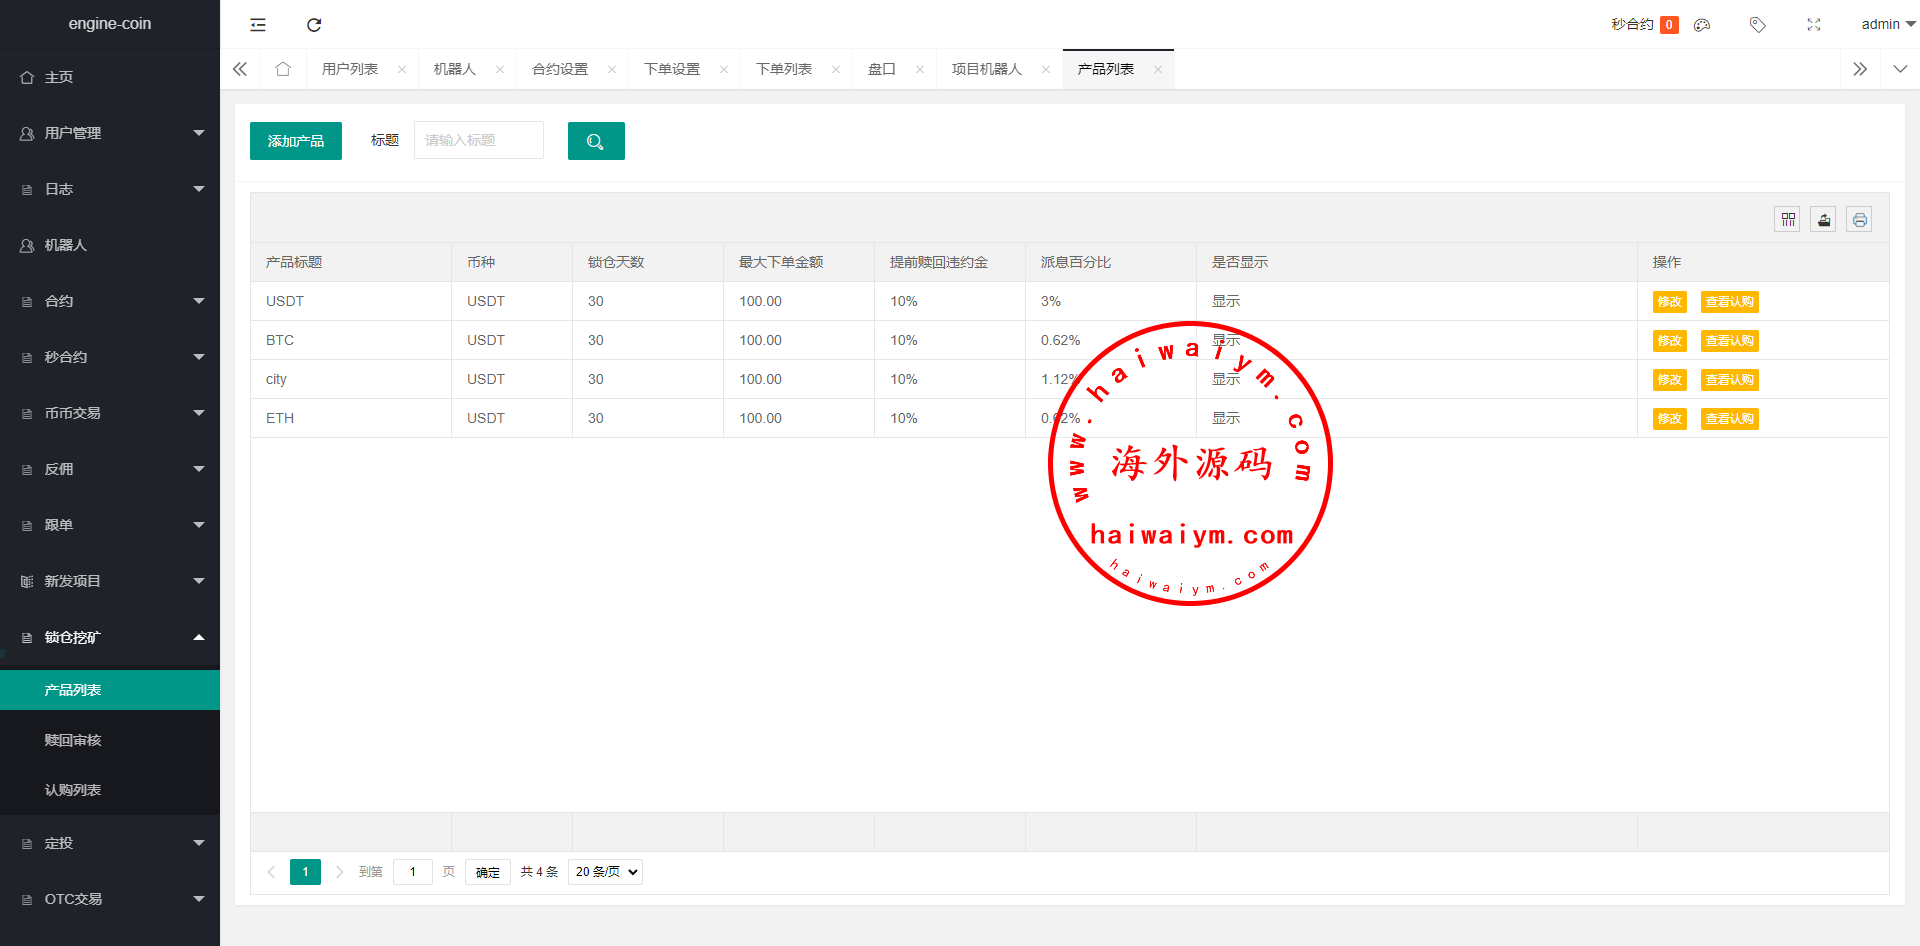
Task: Click the magnifier search button
Action: point(596,141)
